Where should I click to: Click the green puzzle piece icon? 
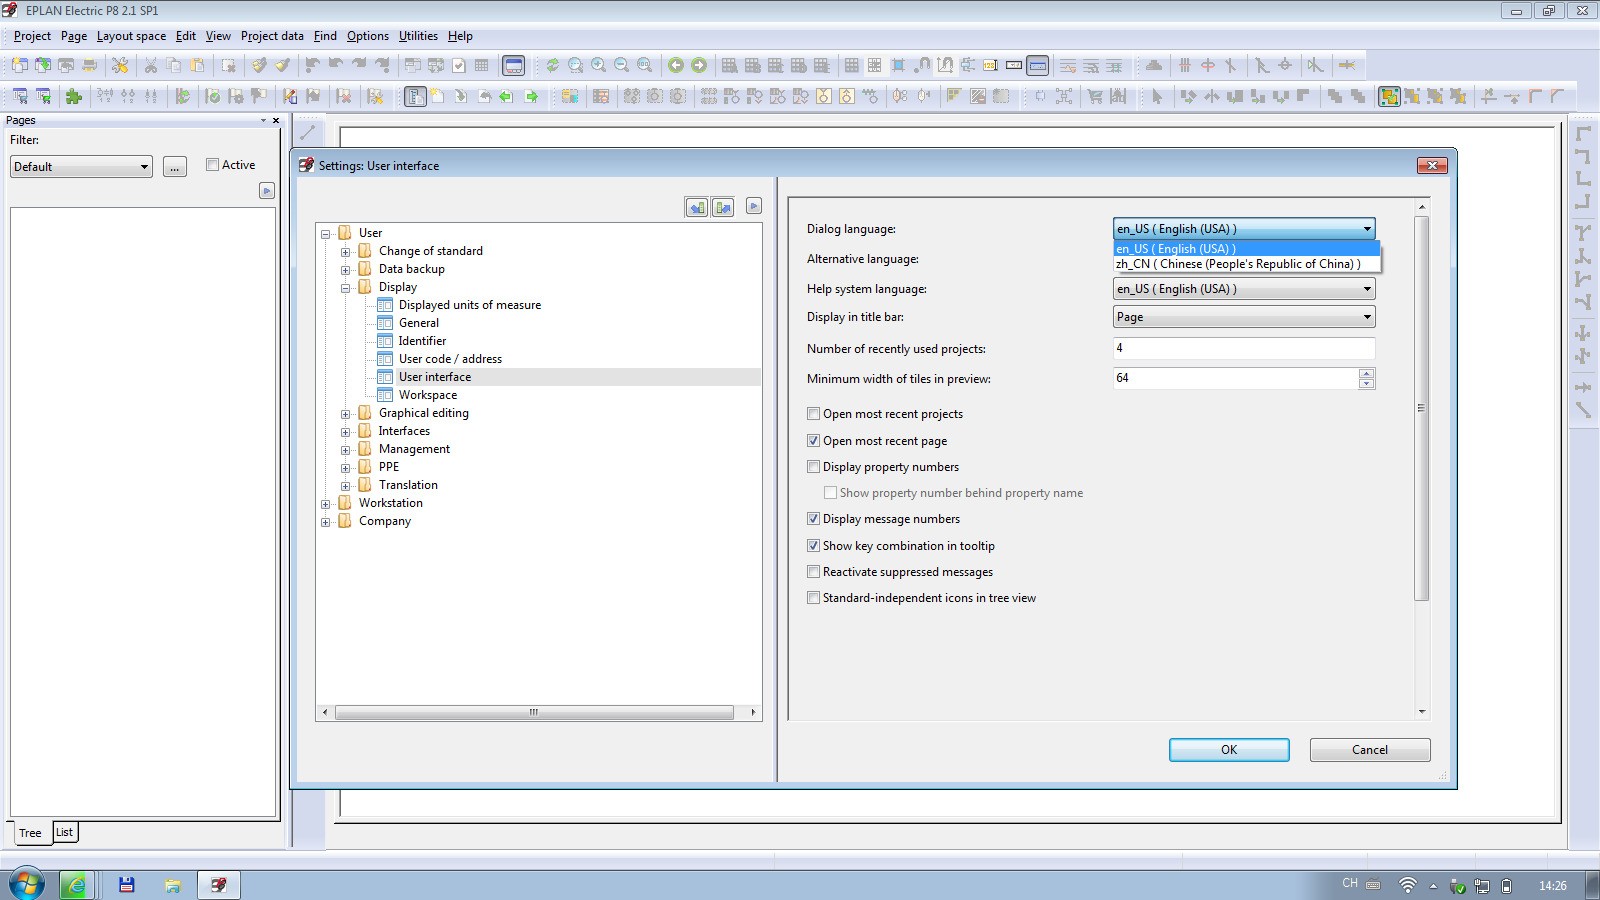73,97
